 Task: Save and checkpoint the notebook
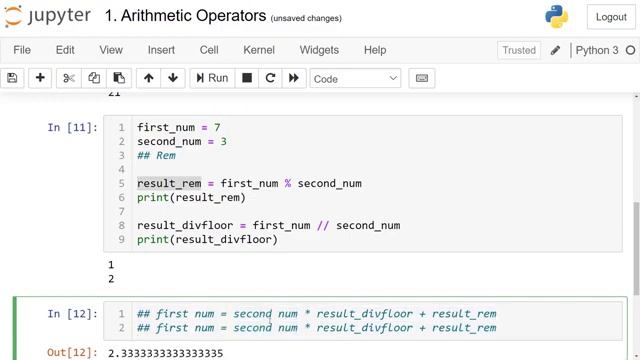[x=12, y=78]
